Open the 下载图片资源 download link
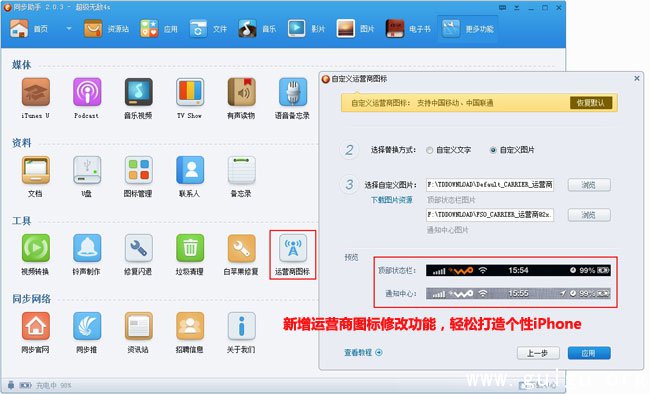Image resolution: width=650 pixels, height=394 pixels. (391, 200)
